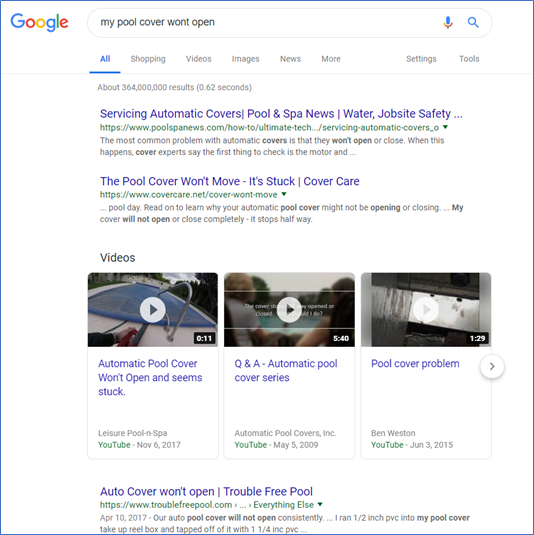Screen dimensions: 534x535
Task: Open The Pool Cover Won't Move result
Action: coord(230,181)
